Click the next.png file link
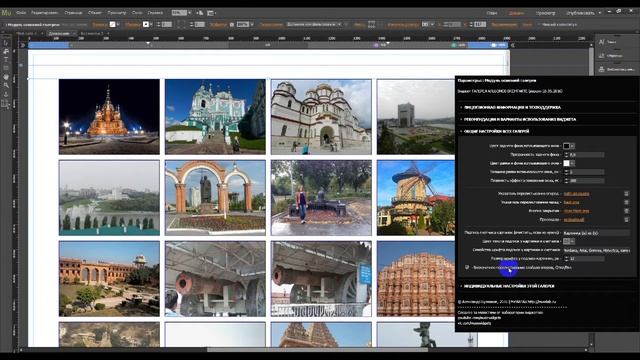640x360 pixels. click(576, 193)
